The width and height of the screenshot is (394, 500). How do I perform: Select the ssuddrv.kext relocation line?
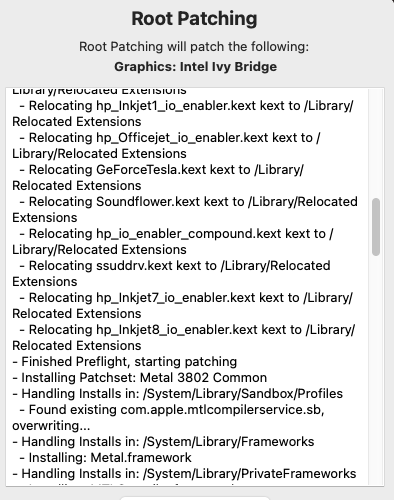click(171, 274)
